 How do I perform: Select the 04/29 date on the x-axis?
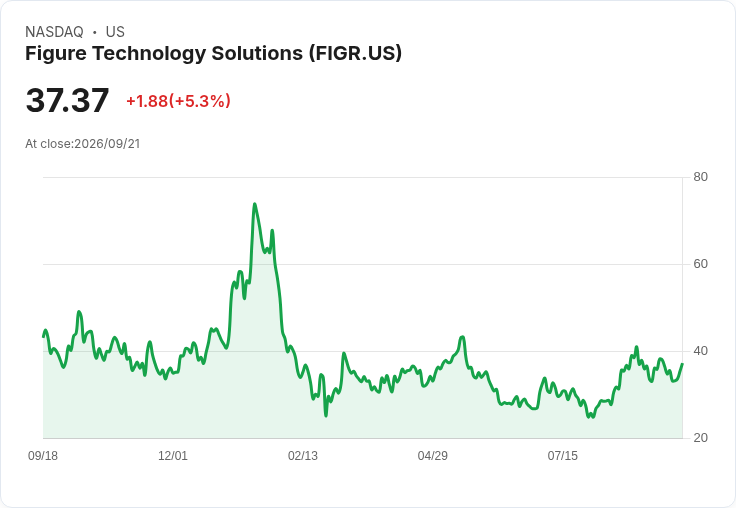click(x=432, y=455)
